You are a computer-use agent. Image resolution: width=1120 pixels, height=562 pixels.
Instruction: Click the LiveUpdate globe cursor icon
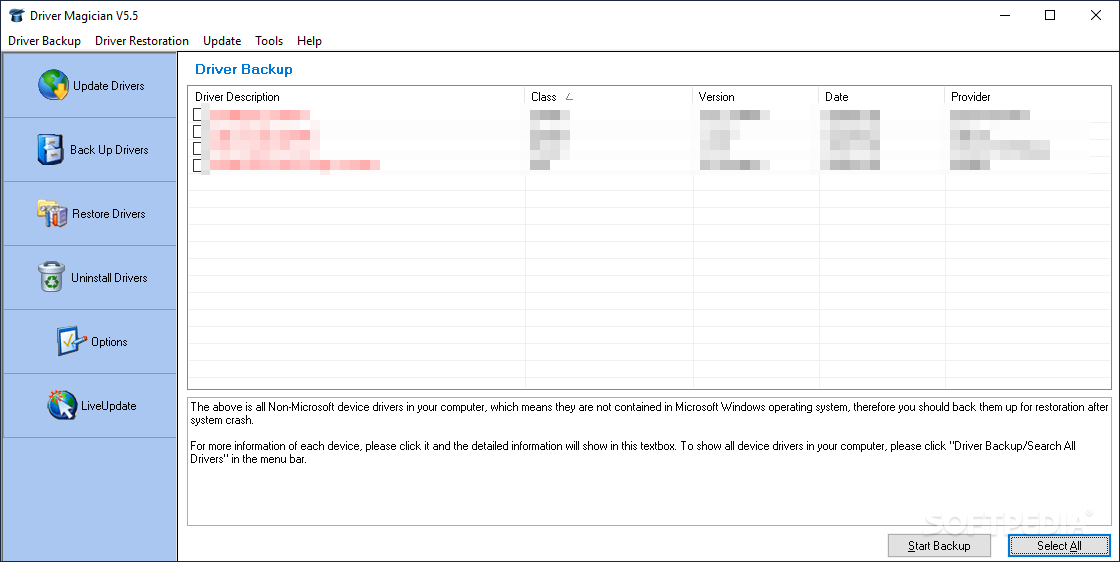click(62, 405)
